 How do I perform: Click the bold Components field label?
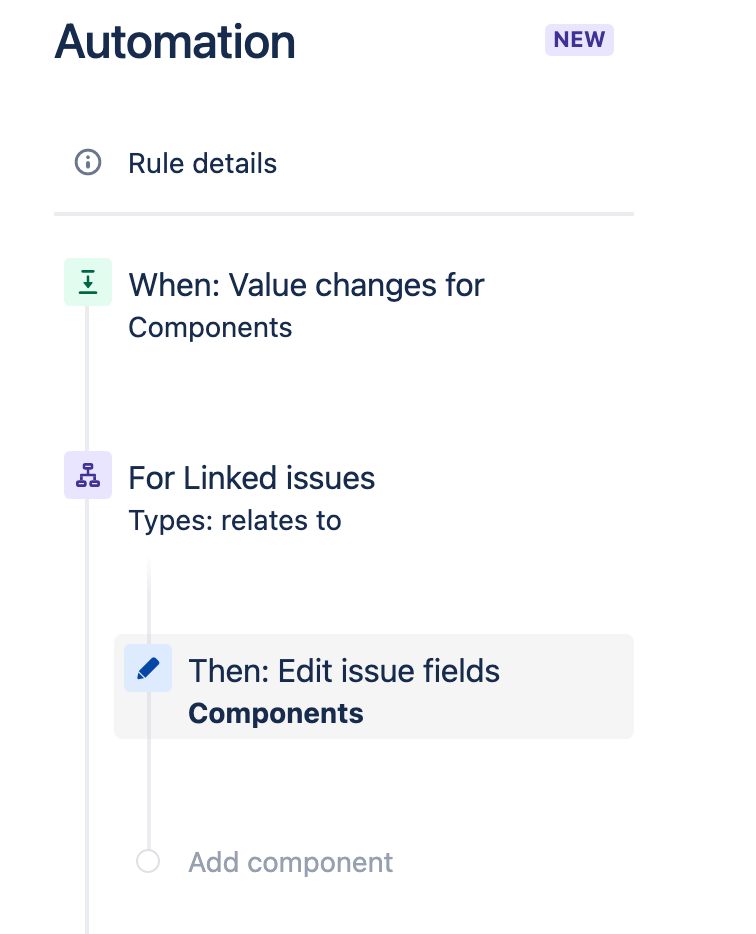point(276,714)
